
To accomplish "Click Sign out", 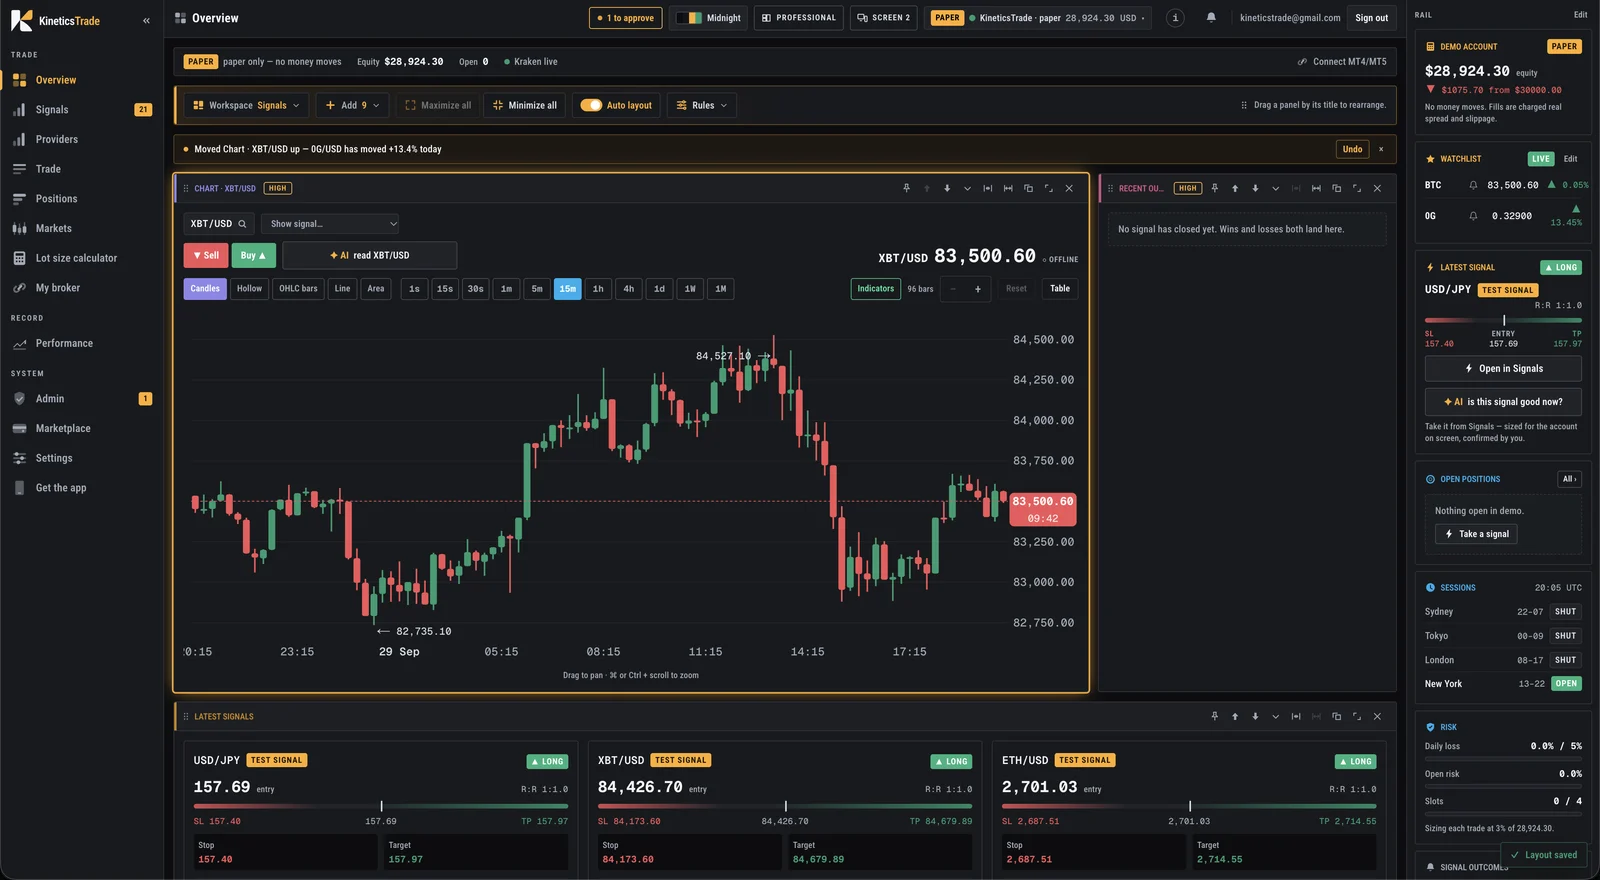I will click(x=1371, y=18).
